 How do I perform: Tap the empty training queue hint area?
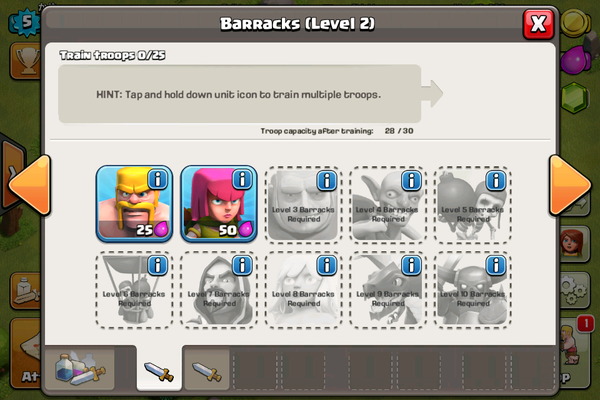pyautogui.click(x=240, y=94)
